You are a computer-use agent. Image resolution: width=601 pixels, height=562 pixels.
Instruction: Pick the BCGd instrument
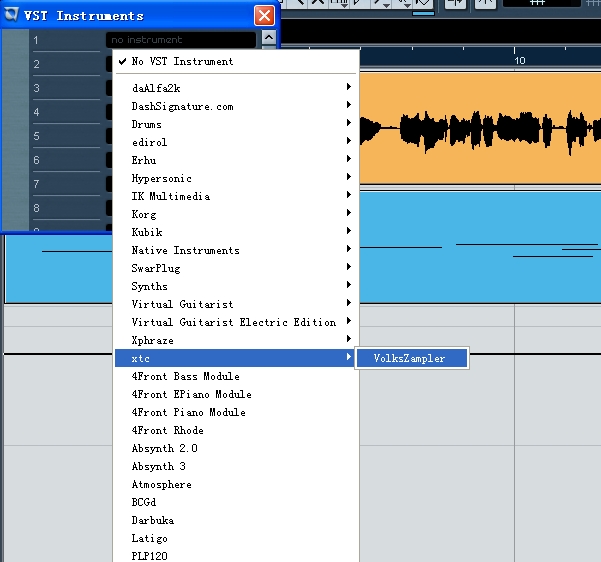coord(236,503)
